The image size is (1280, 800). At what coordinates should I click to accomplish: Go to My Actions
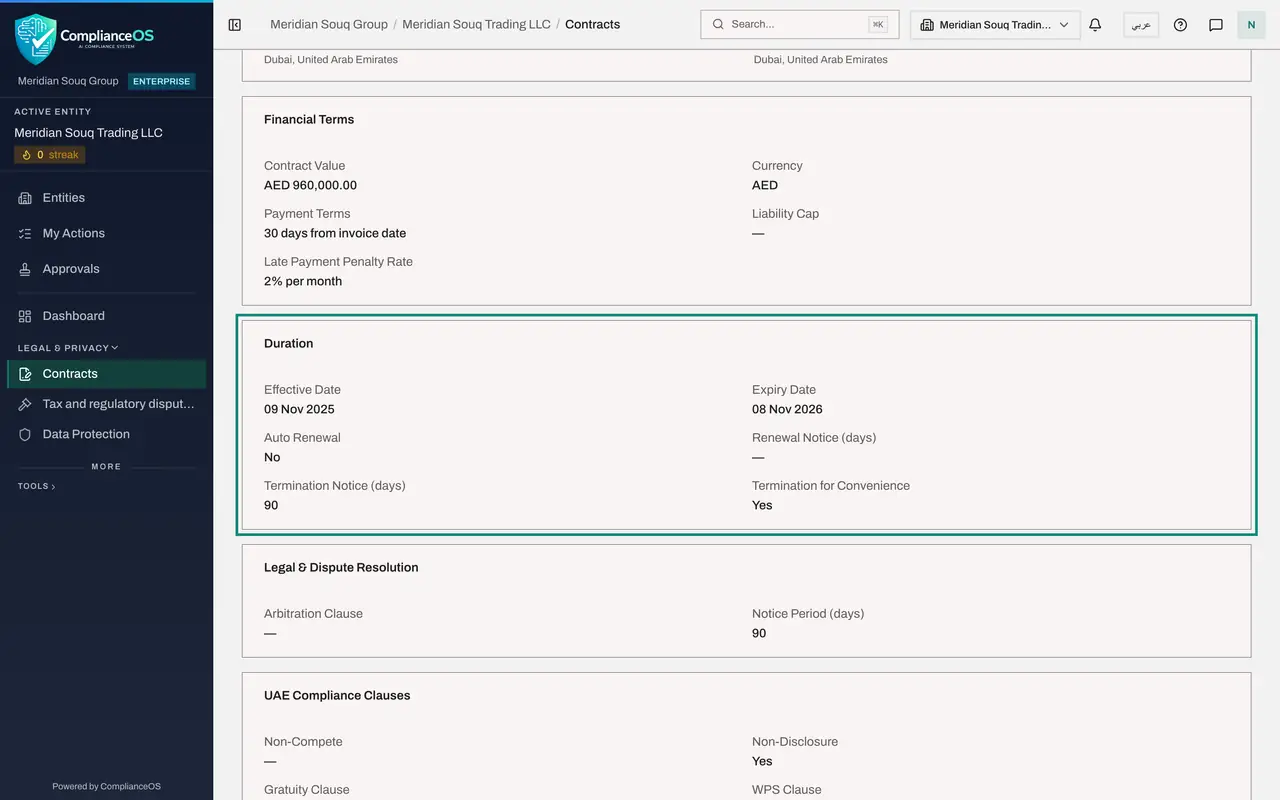pyautogui.click(x=106, y=234)
